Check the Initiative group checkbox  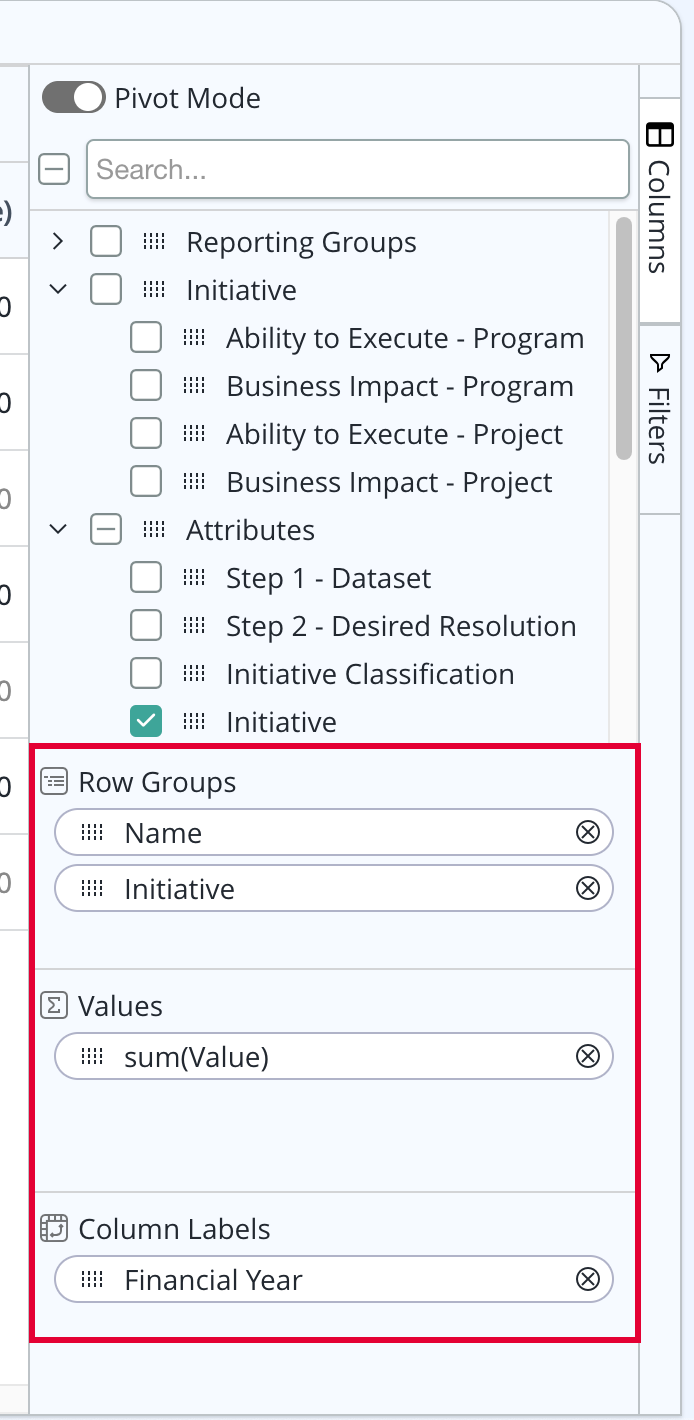click(x=106, y=290)
